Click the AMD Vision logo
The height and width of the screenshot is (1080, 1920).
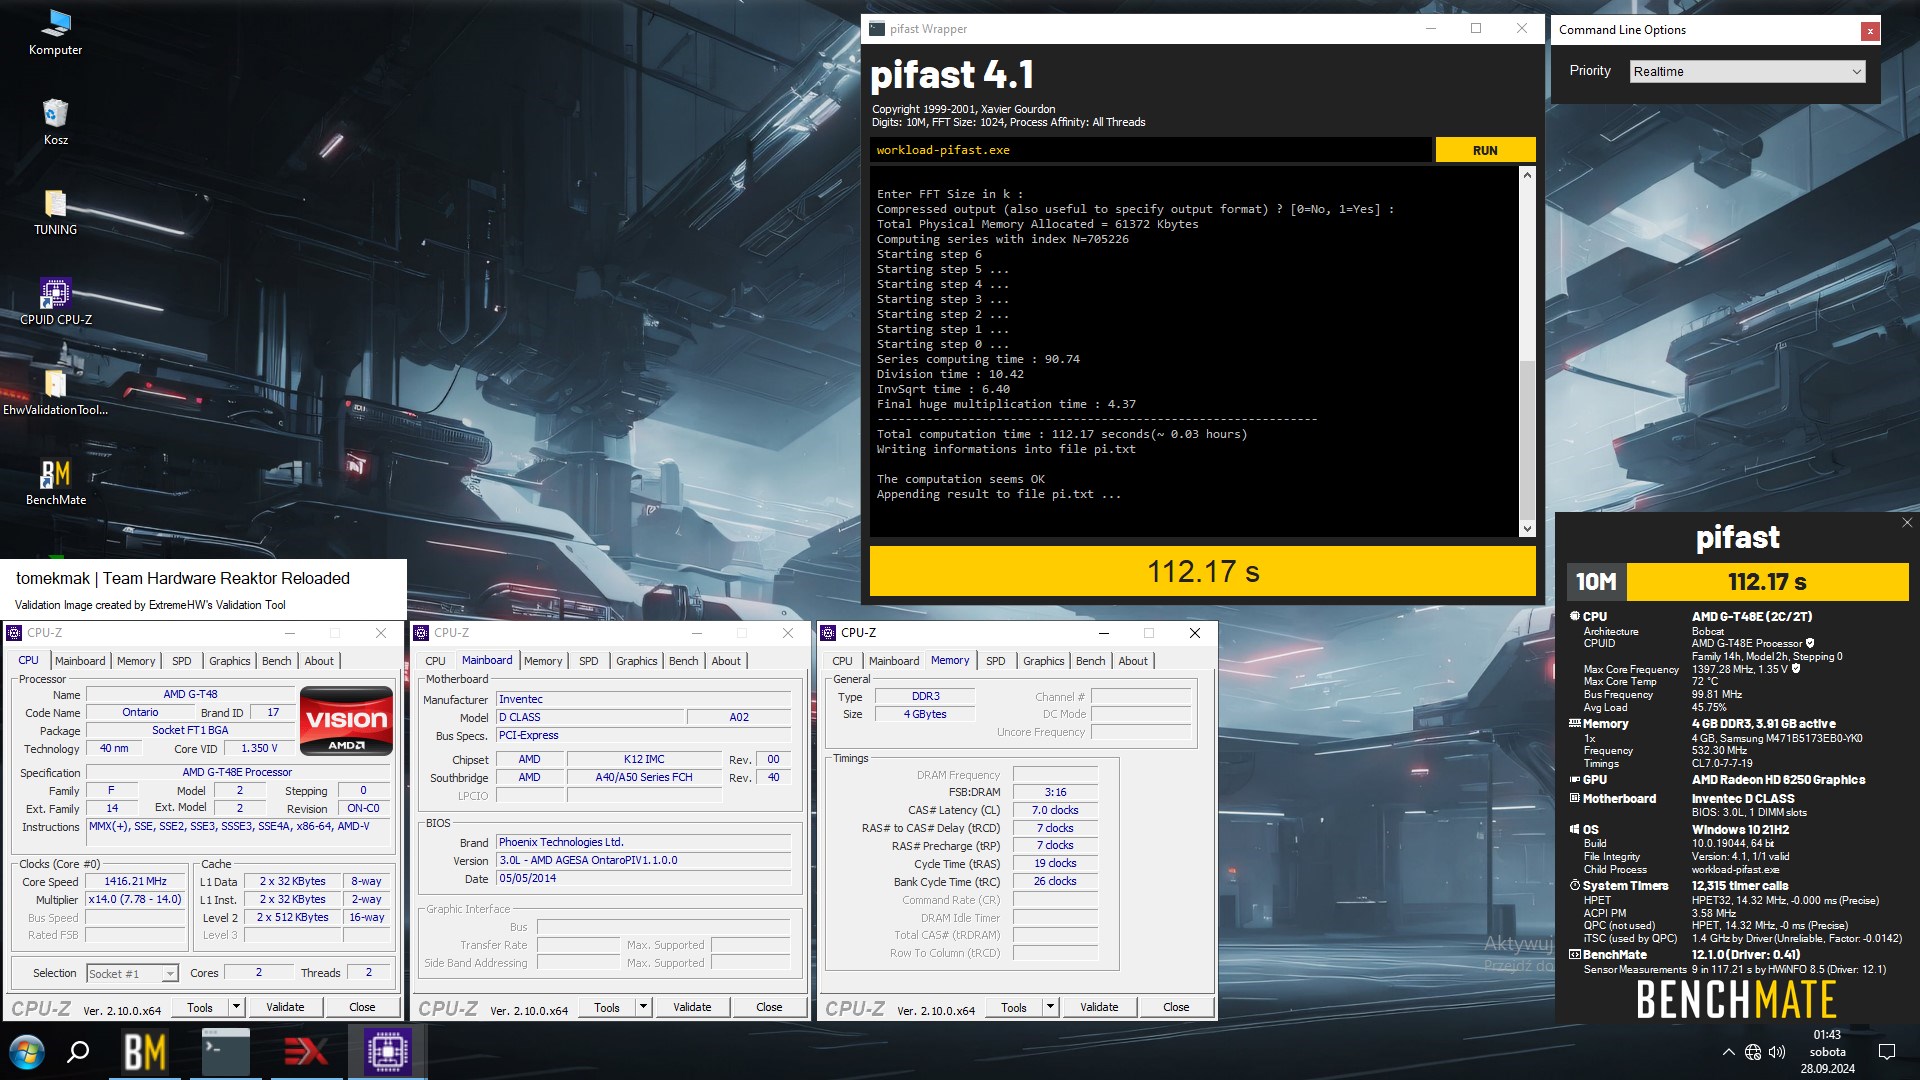click(346, 721)
